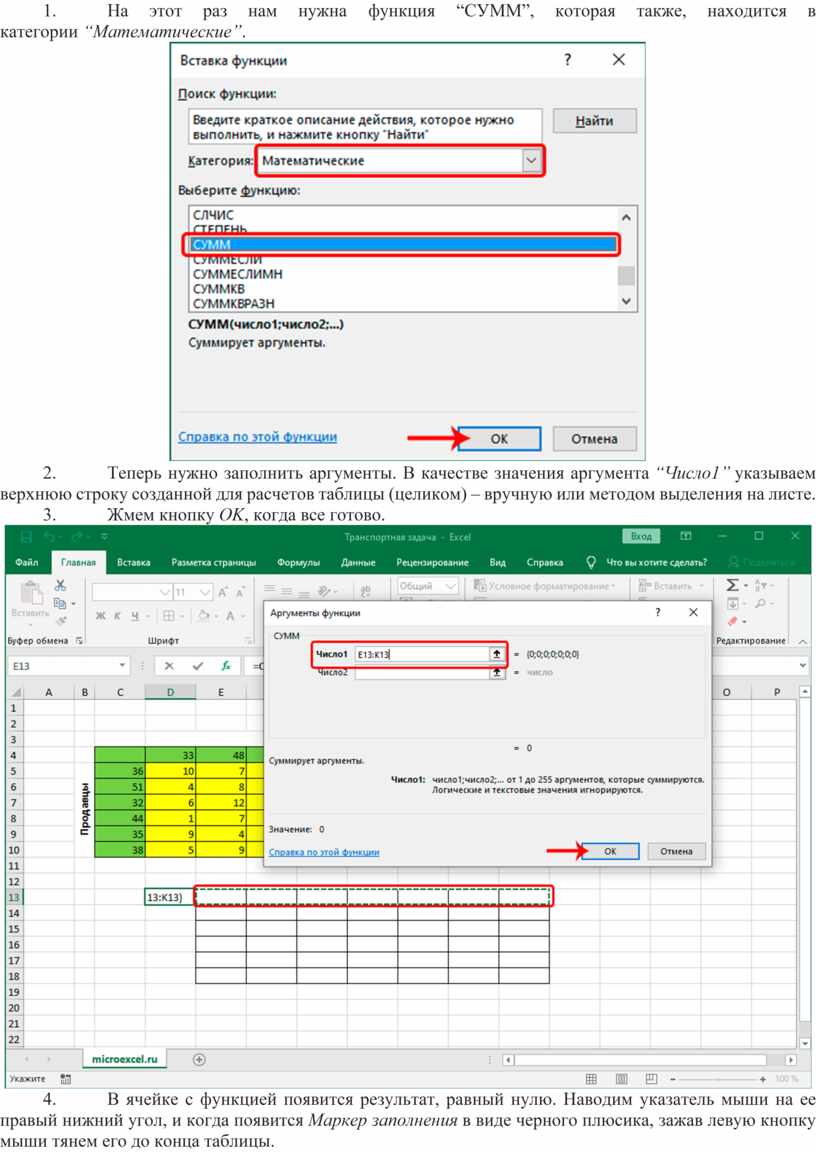This screenshot has height=1153, width=816.
Task: Click the help question mark in Вставка функции
Action: click(x=568, y=60)
